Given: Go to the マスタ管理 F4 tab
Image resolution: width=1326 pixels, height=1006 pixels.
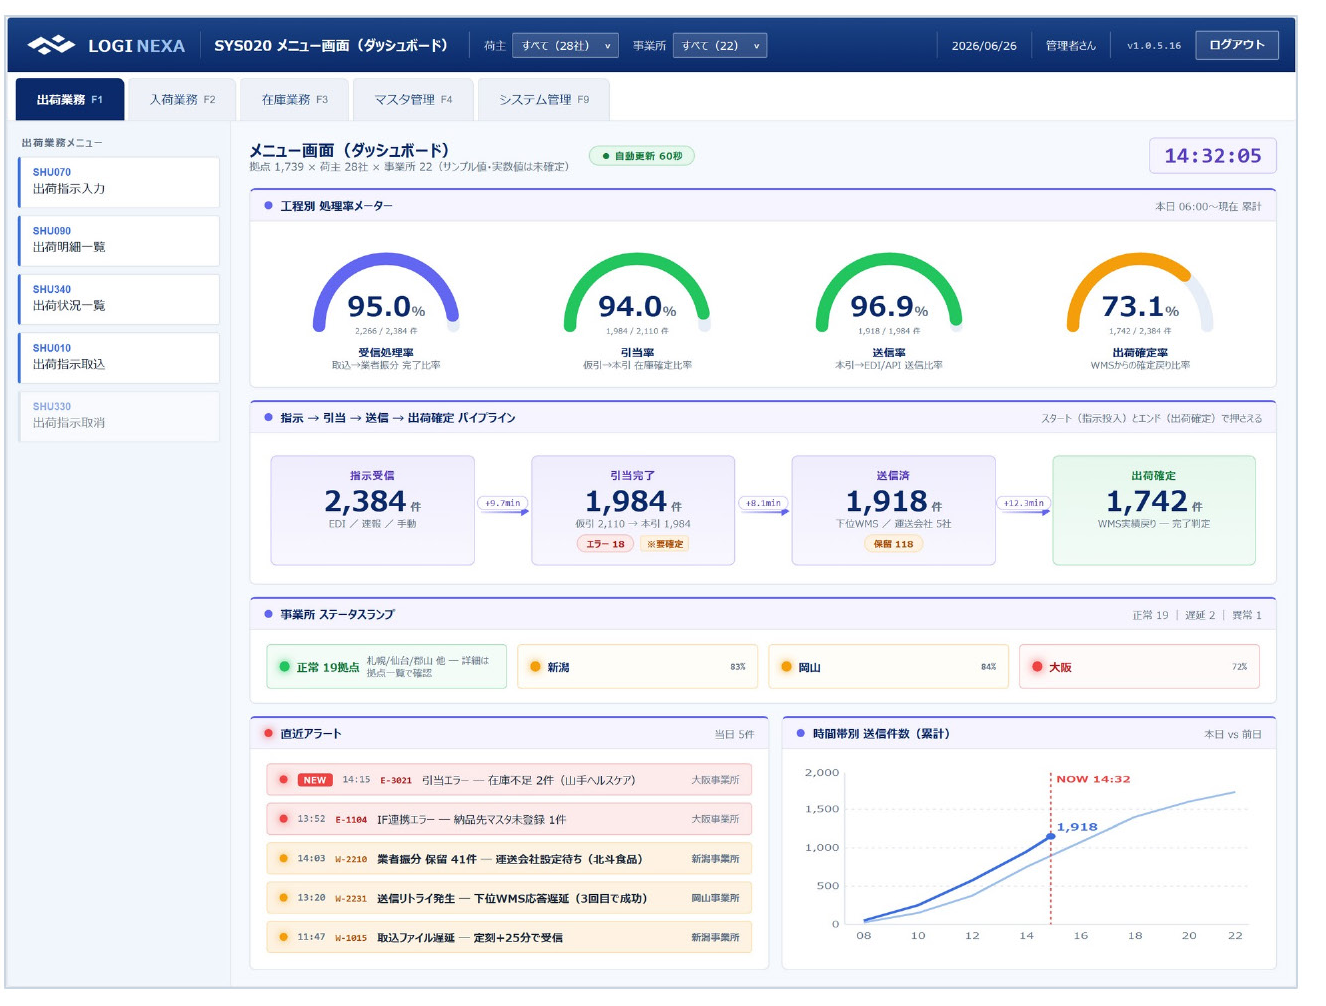Looking at the screenshot, I should tap(413, 100).
